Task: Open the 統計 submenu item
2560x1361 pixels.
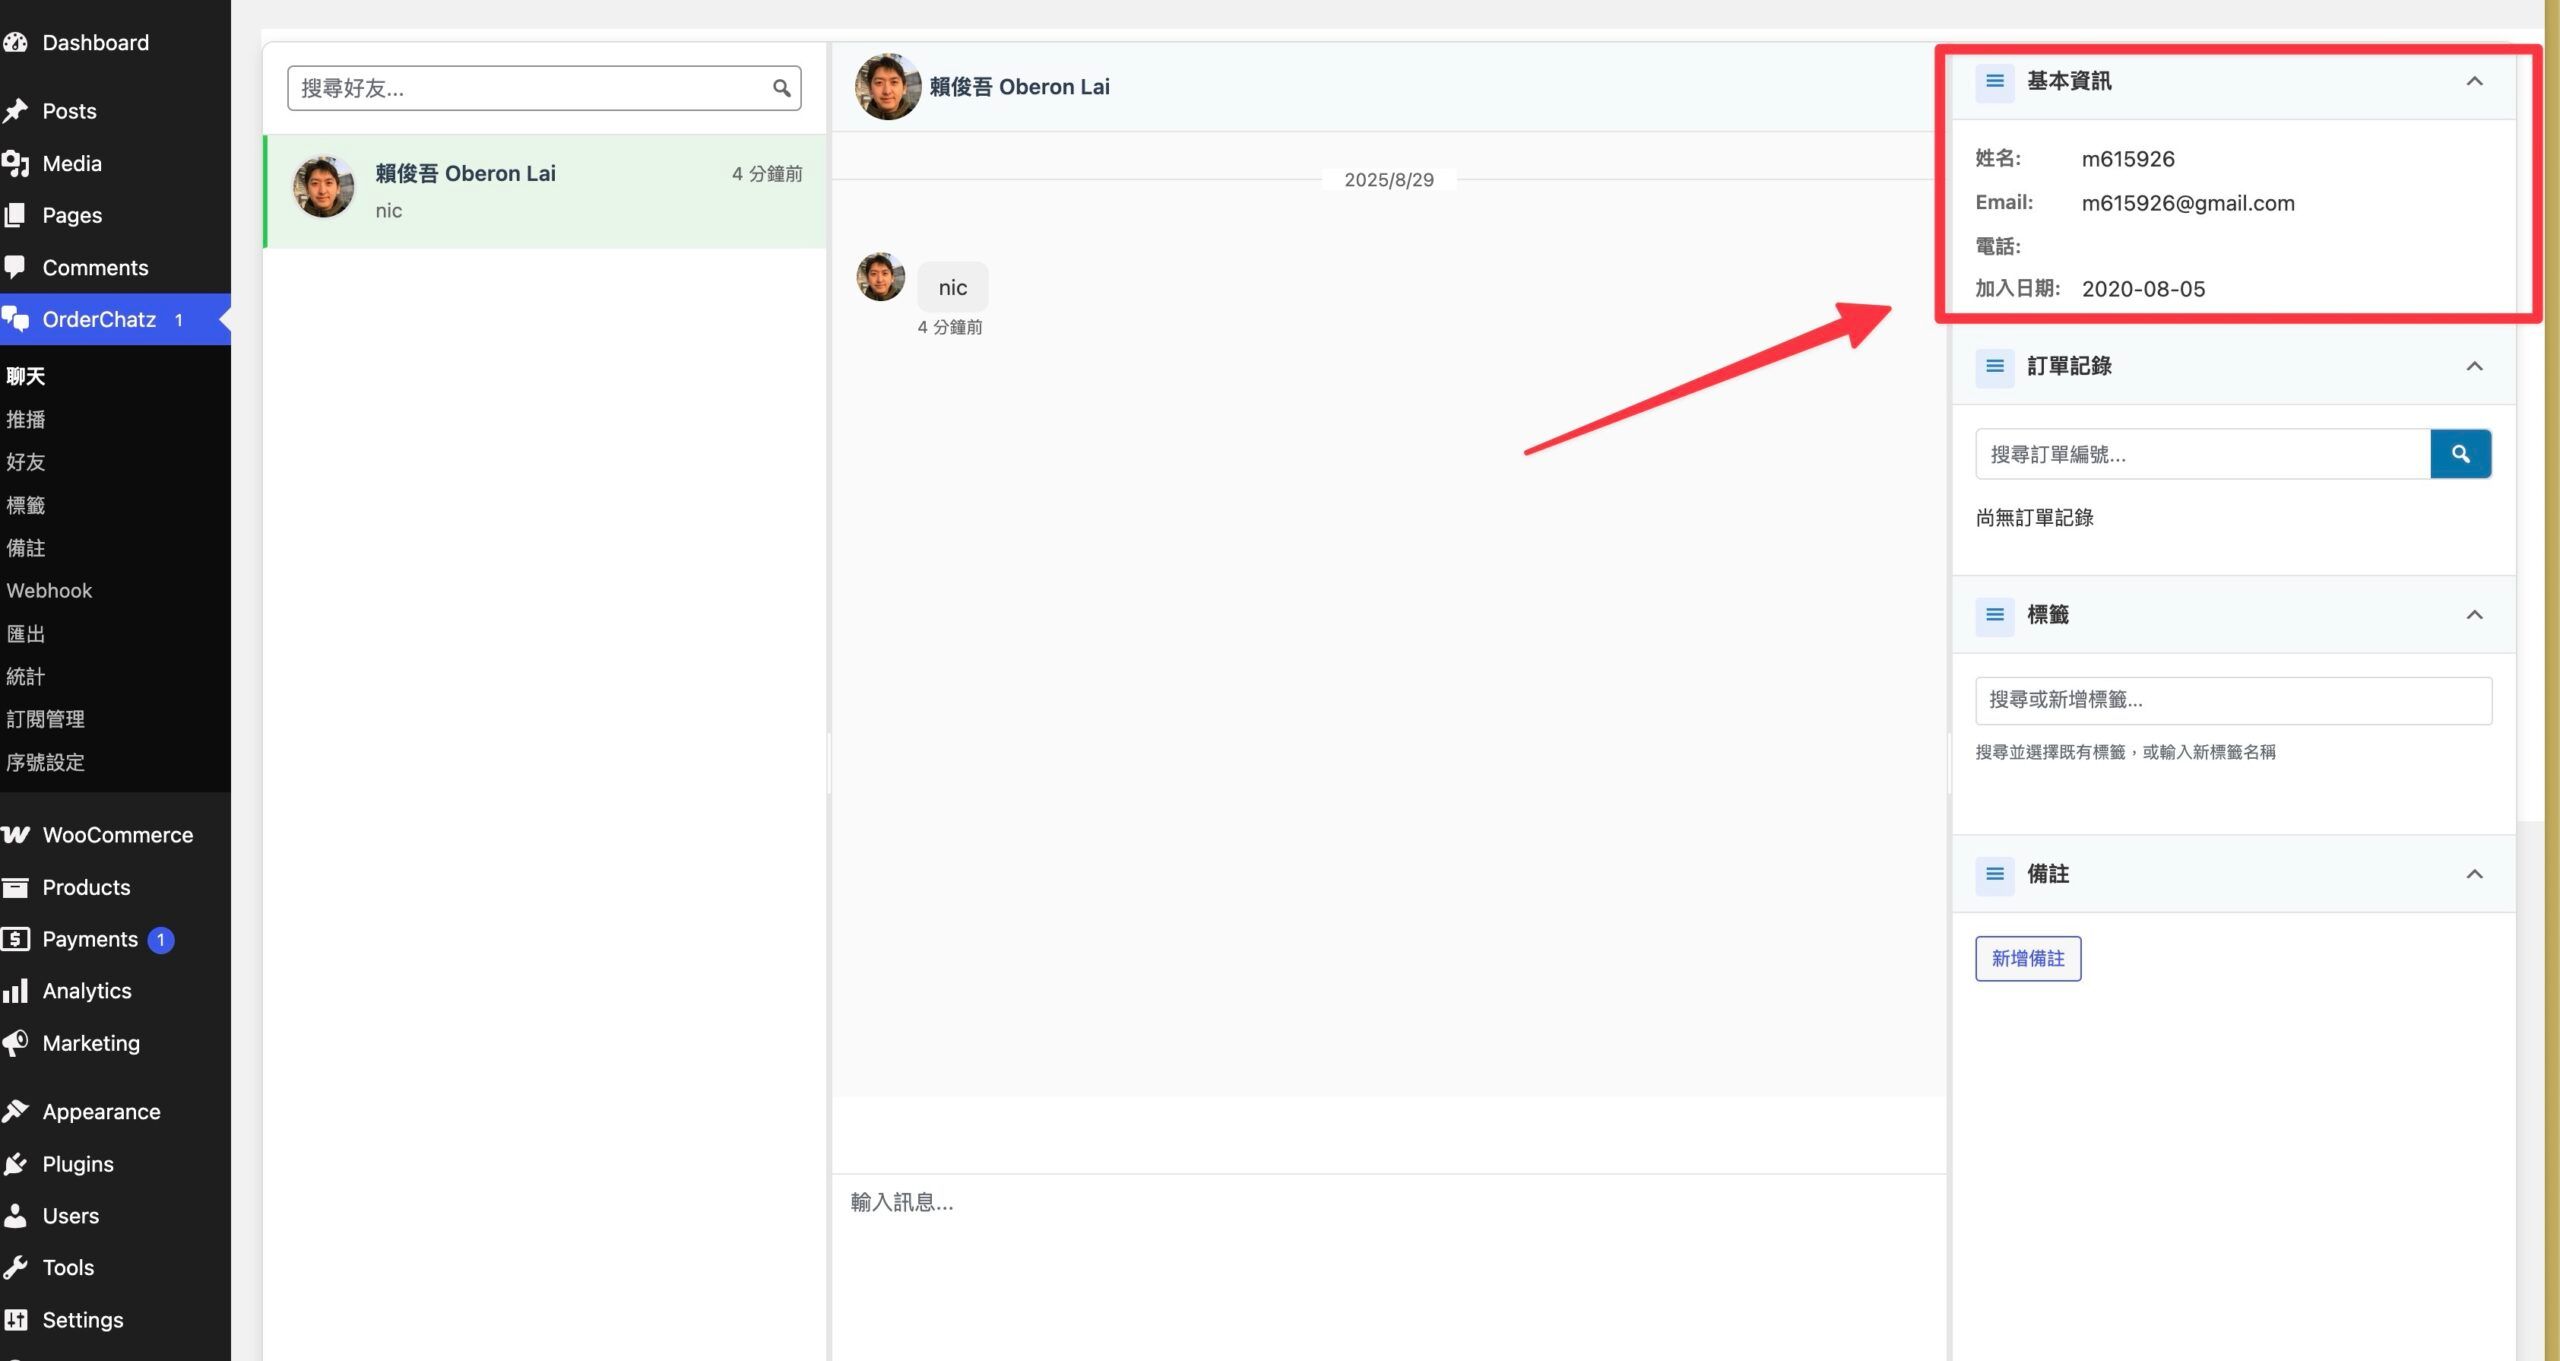Action: coord(26,677)
